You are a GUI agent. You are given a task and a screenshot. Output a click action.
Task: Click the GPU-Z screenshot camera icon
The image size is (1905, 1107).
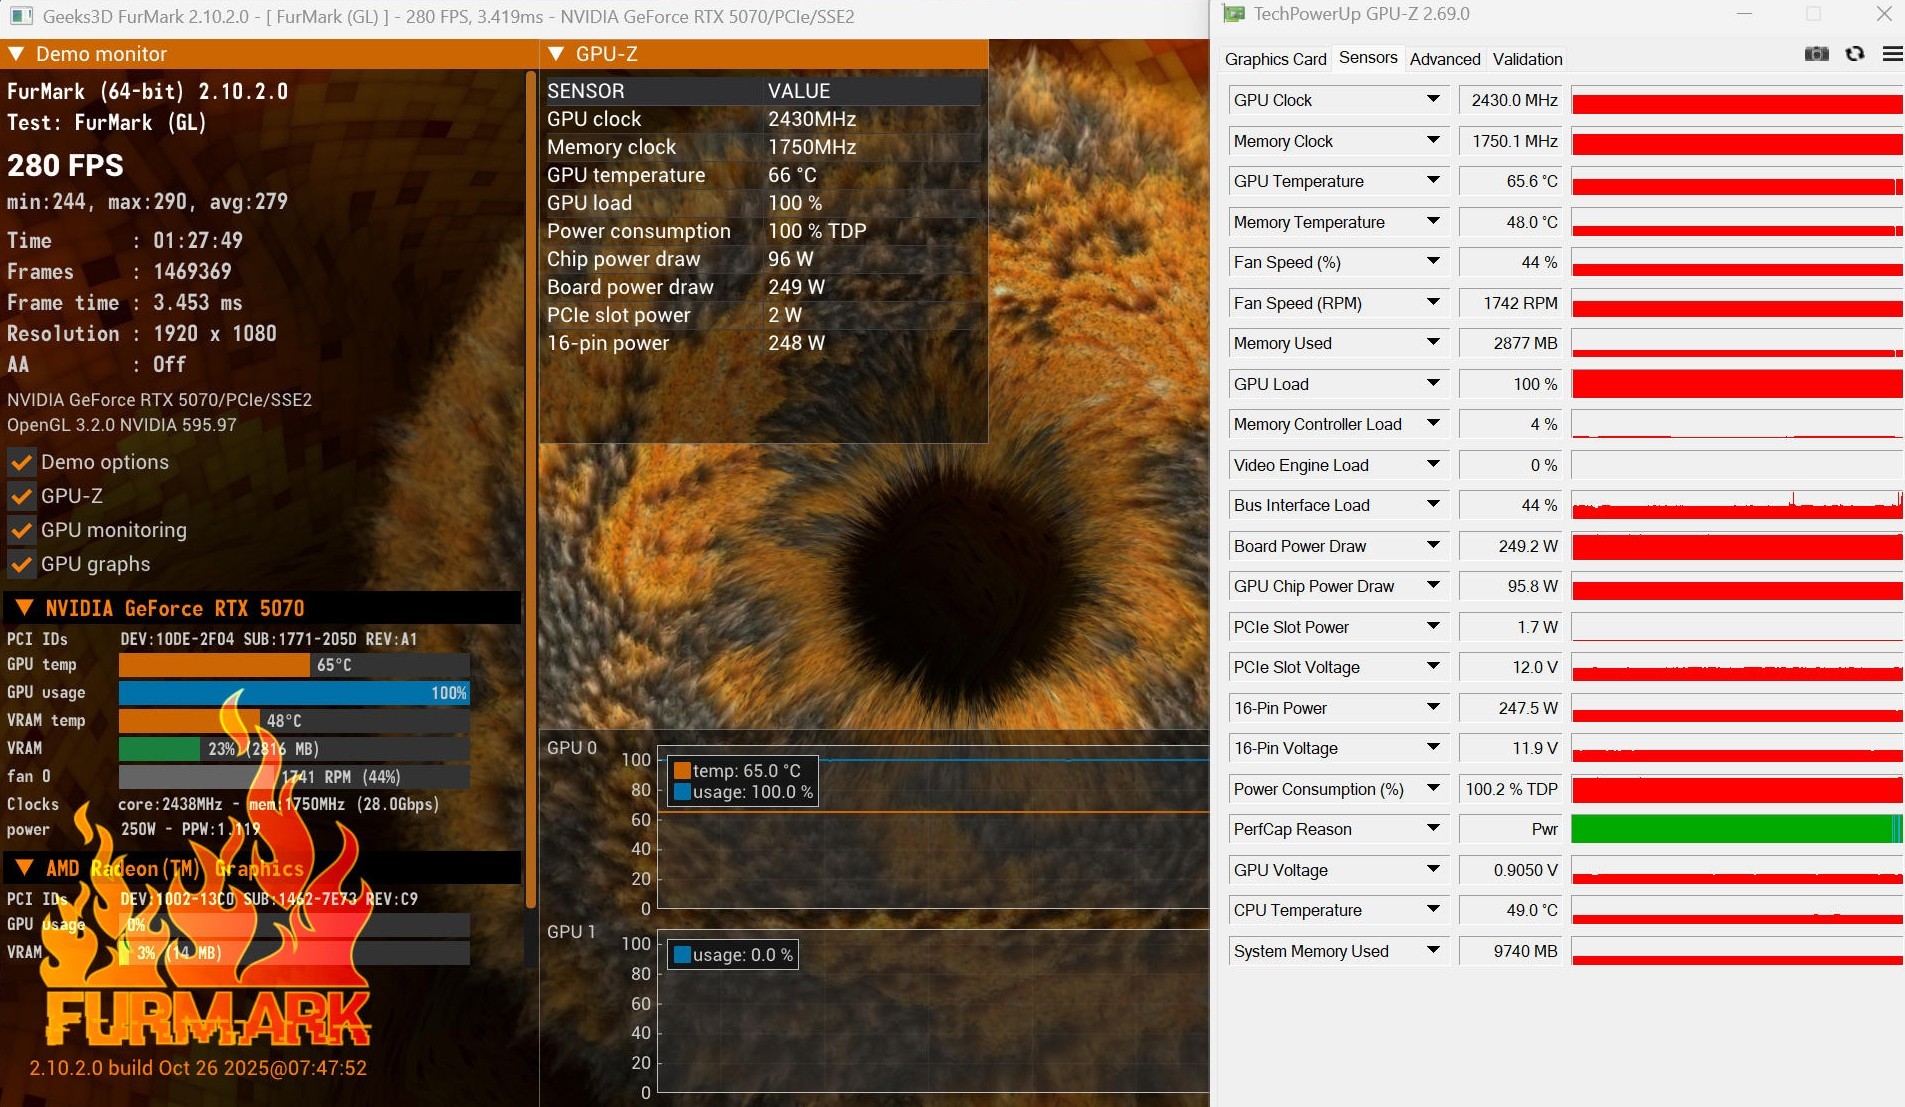(x=1816, y=54)
